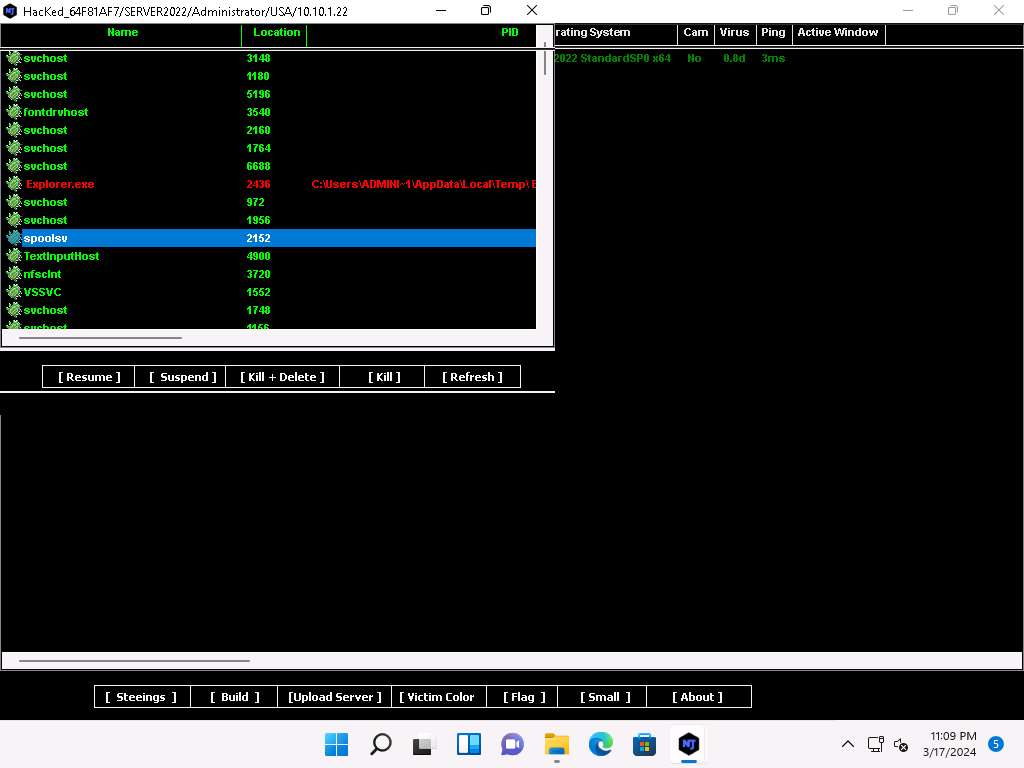
Task: Click the Active Window column header
Action: [x=837, y=33]
